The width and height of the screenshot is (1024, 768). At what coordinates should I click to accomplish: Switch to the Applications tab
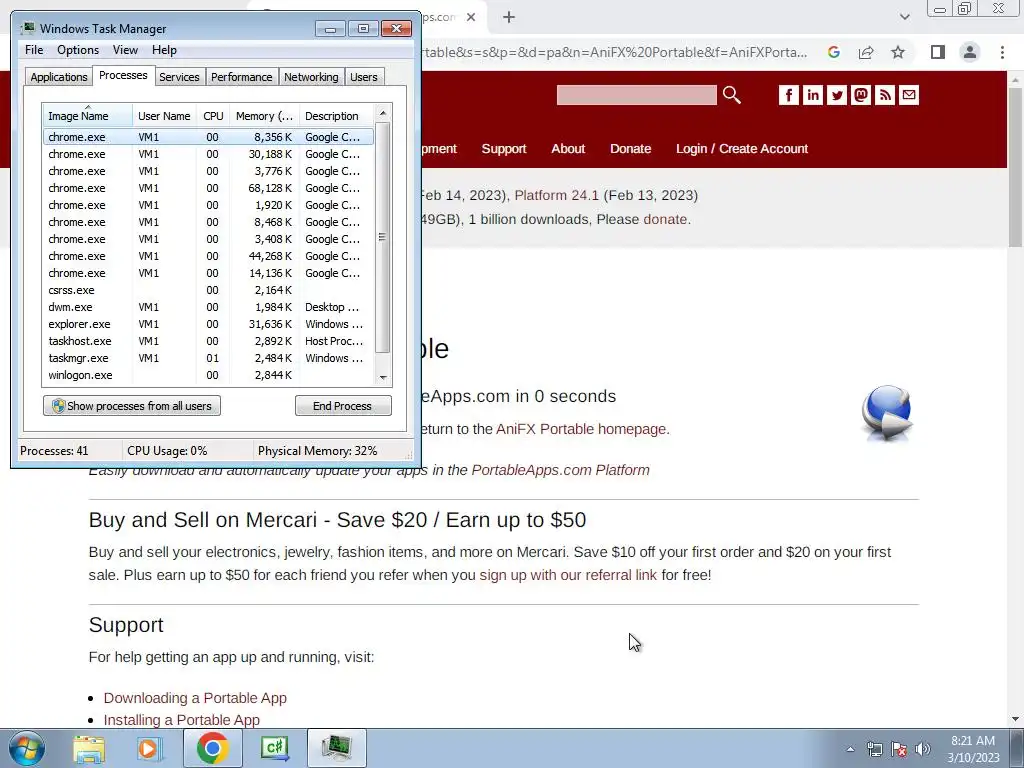coord(59,77)
